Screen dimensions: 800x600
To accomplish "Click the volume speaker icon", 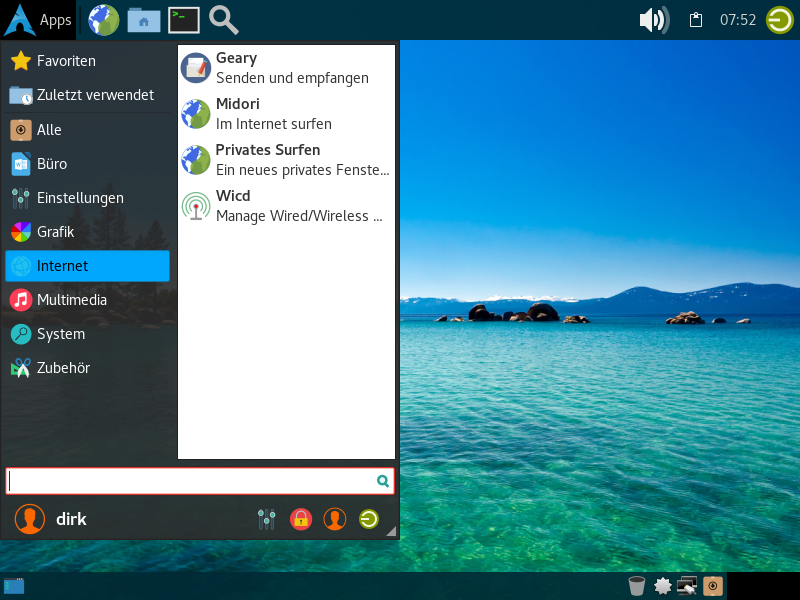I will click(653, 20).
